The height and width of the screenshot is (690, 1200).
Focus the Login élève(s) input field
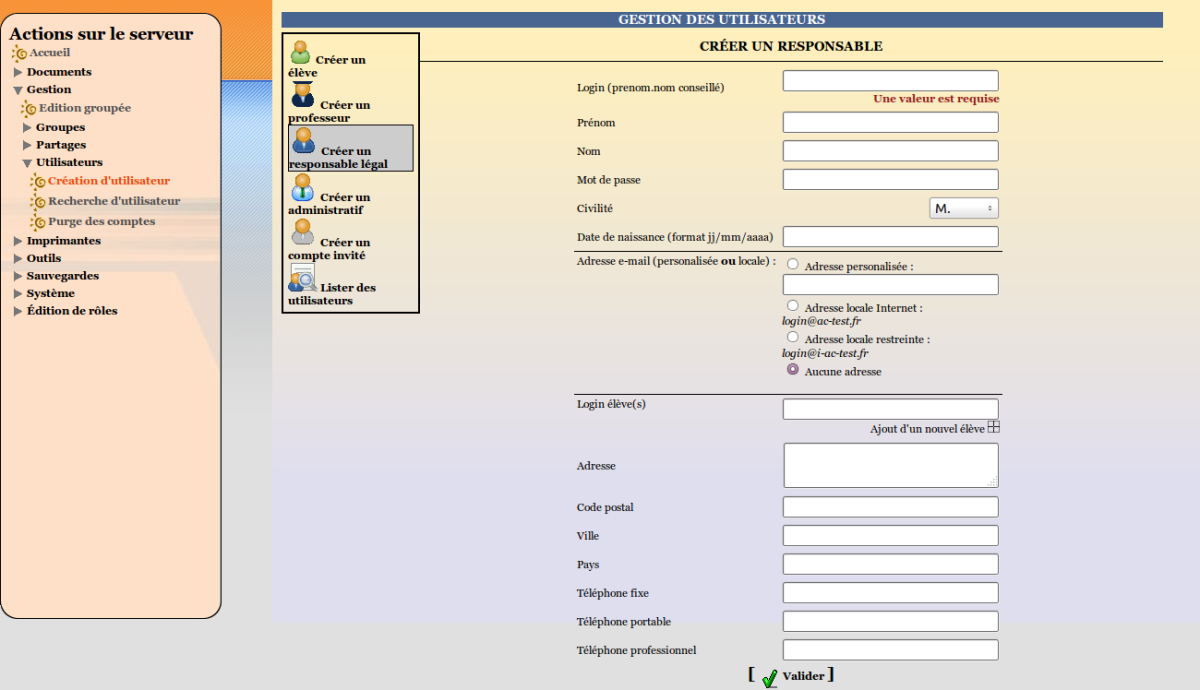click(x=891, y=409)
